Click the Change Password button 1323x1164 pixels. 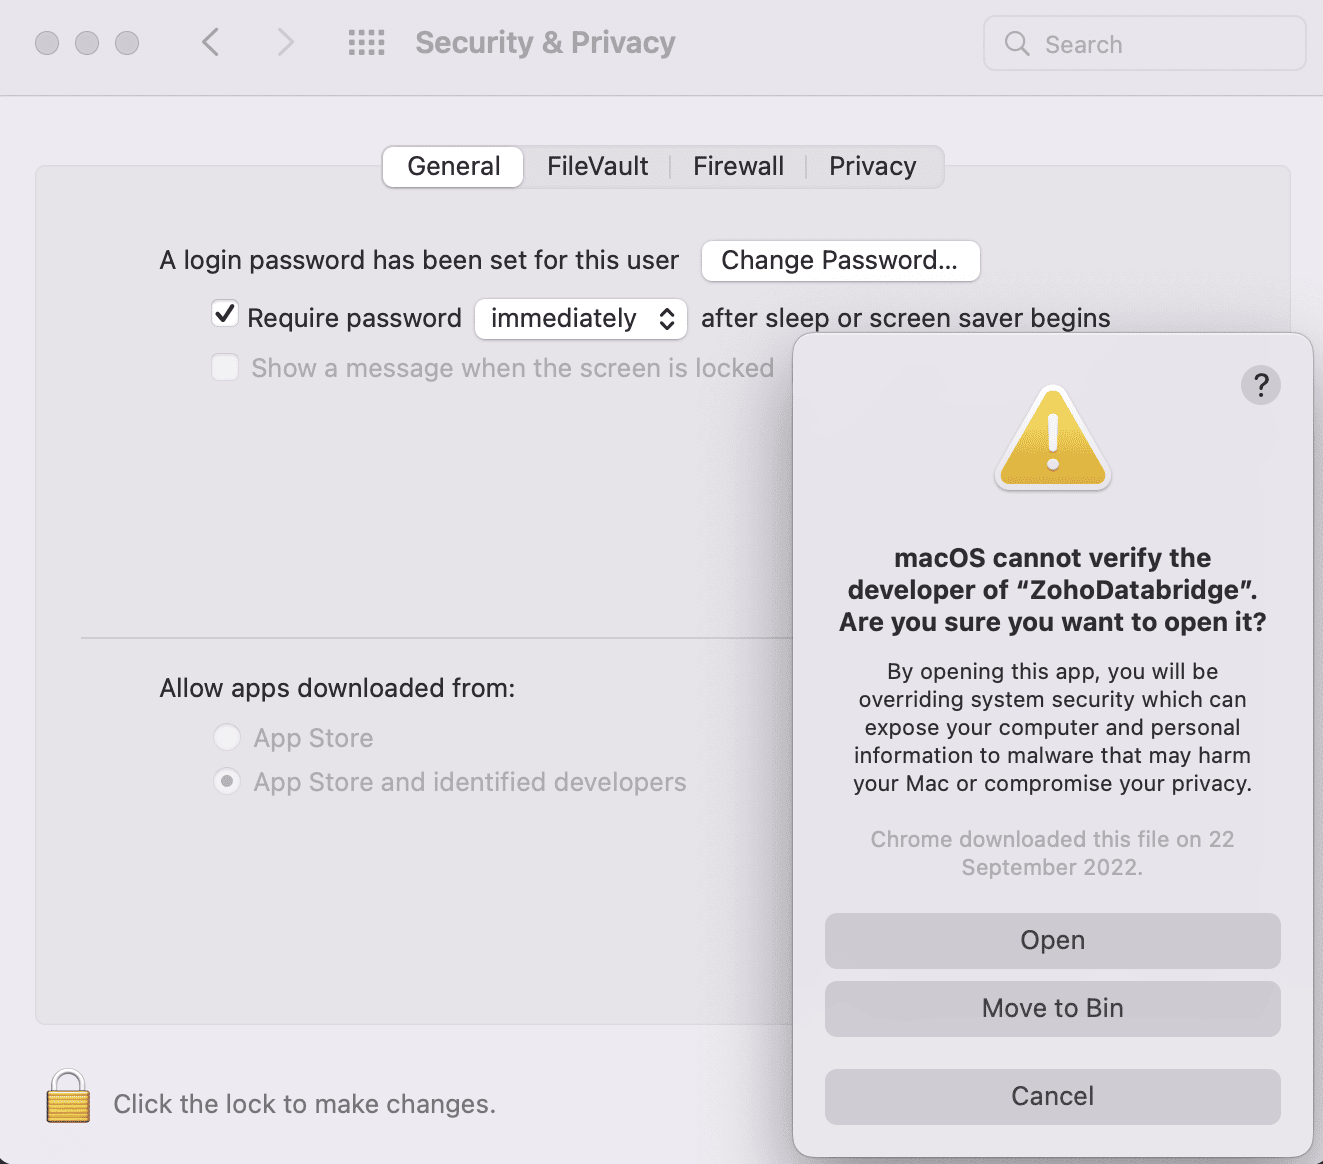click(839, 261)
